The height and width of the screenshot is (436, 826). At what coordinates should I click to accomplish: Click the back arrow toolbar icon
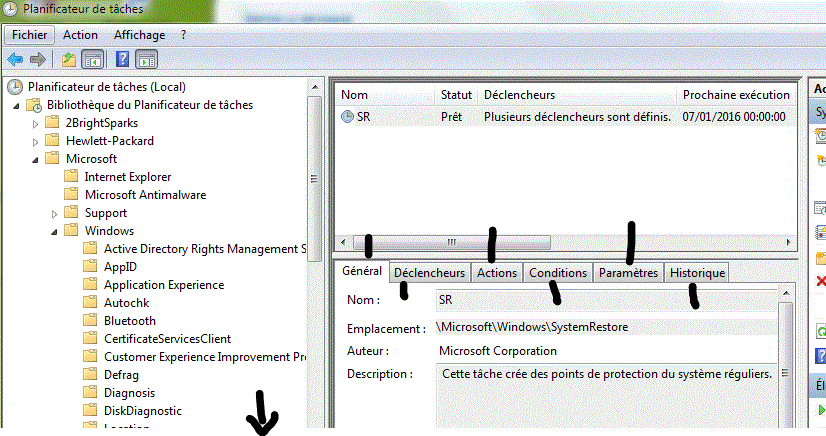(15, 59)
